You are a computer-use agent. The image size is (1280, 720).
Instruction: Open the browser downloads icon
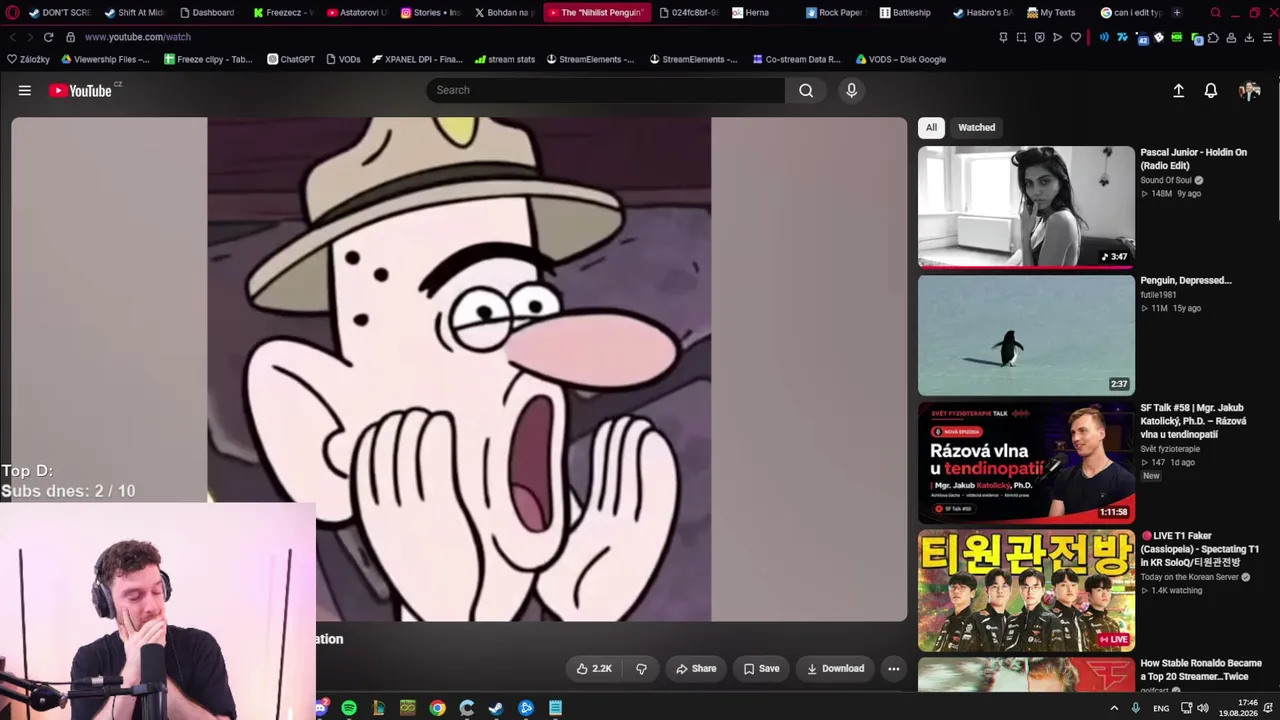(1249, 38)
